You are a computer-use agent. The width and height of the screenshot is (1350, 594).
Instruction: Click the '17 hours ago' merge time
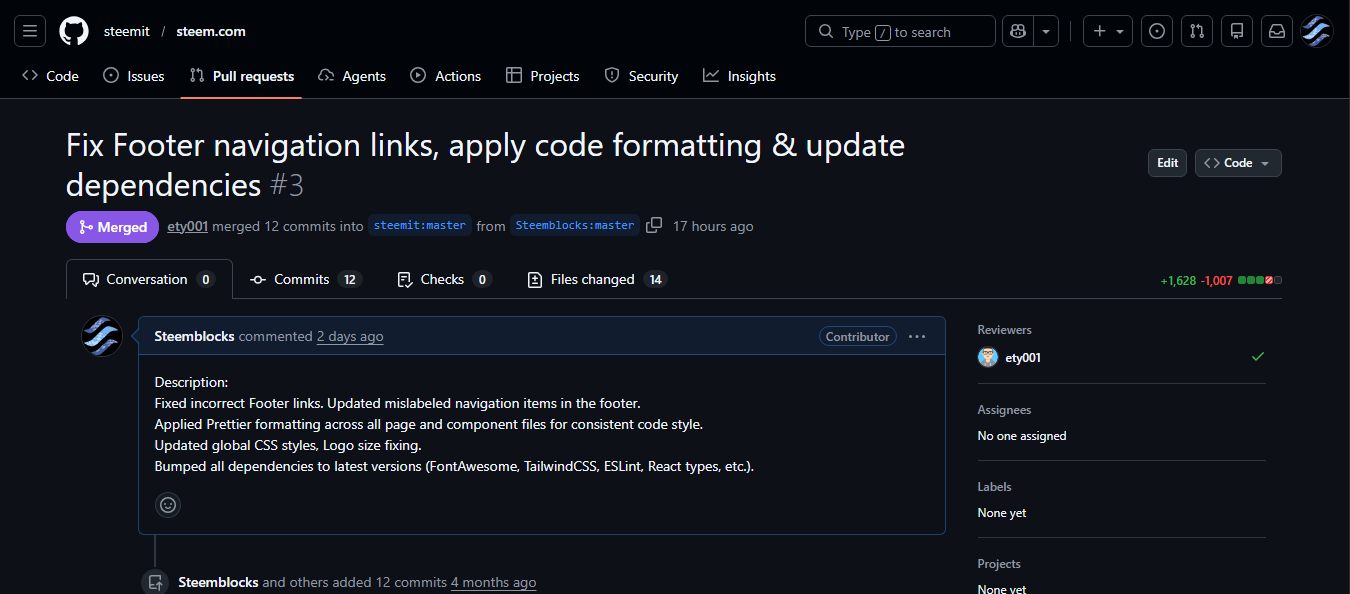coord(713,226)
